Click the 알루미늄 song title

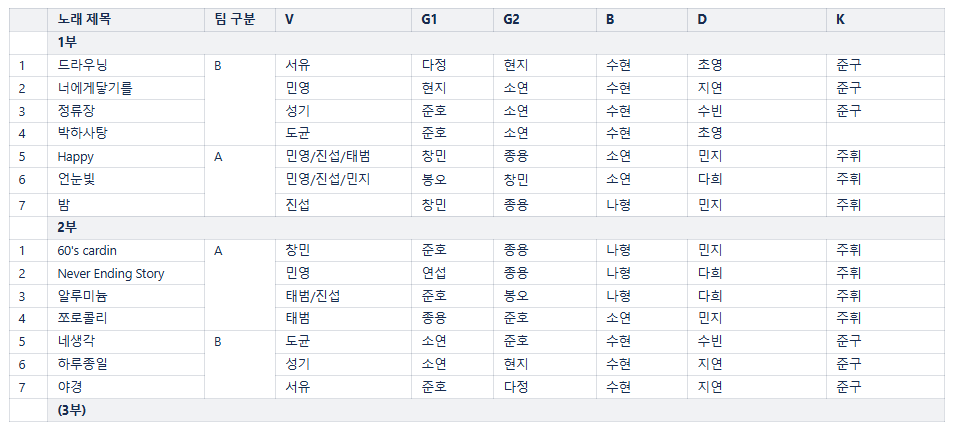click(x=82, y=296)
